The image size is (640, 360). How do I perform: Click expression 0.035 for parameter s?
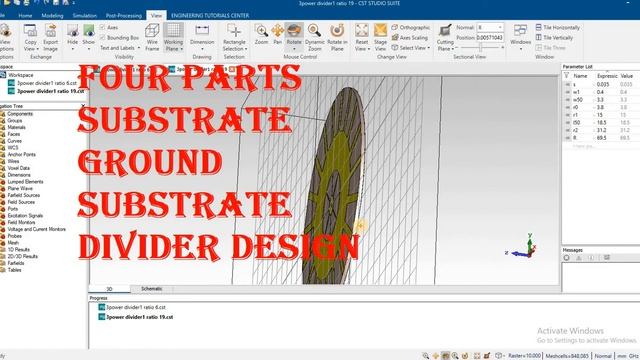click(x=603, y=84)
